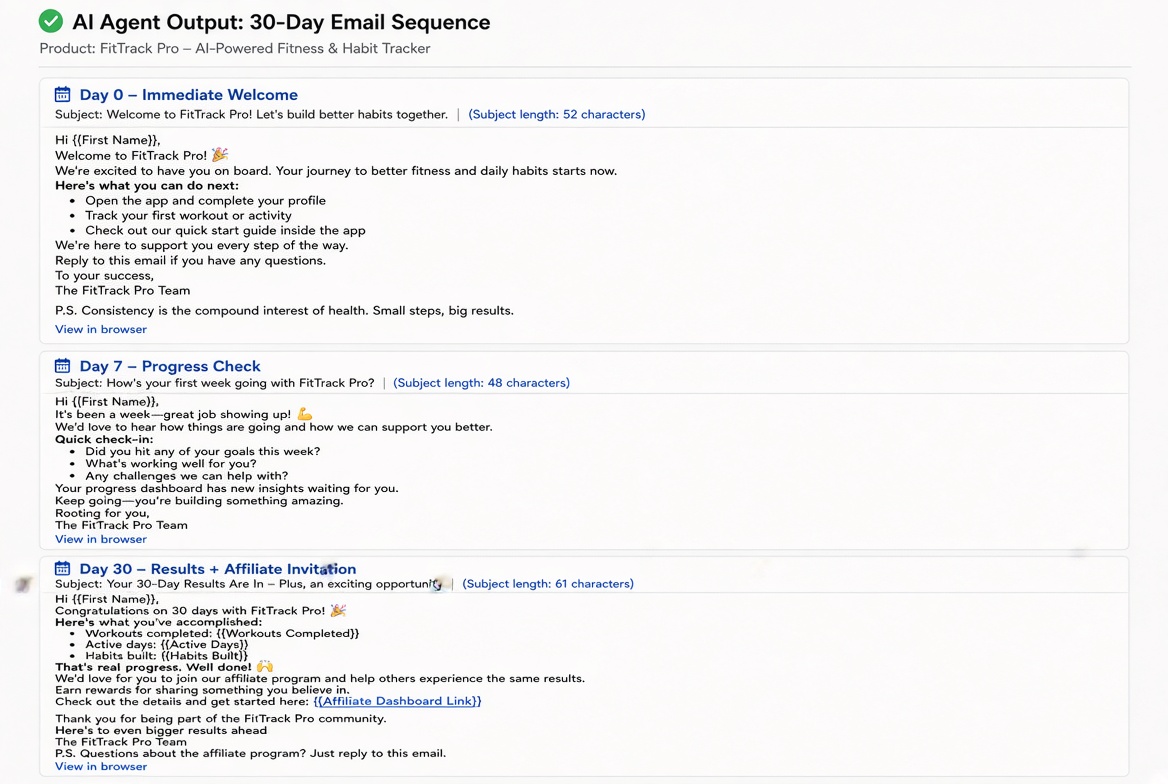Image resolution: width=1168 pixels, height=784 pixels.
Task: Click the Active days placeholder bullet
Action: point(166,645)
